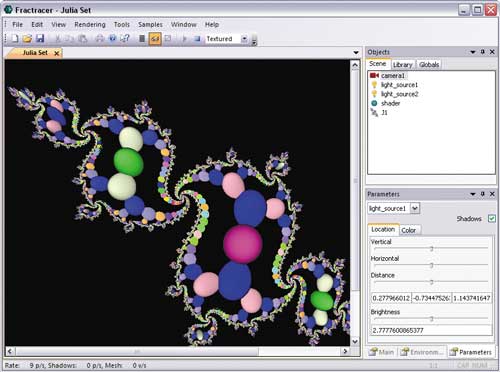Click the shader teal sphere icon
Screen dimensions: 500x372
tap(374, 103)
